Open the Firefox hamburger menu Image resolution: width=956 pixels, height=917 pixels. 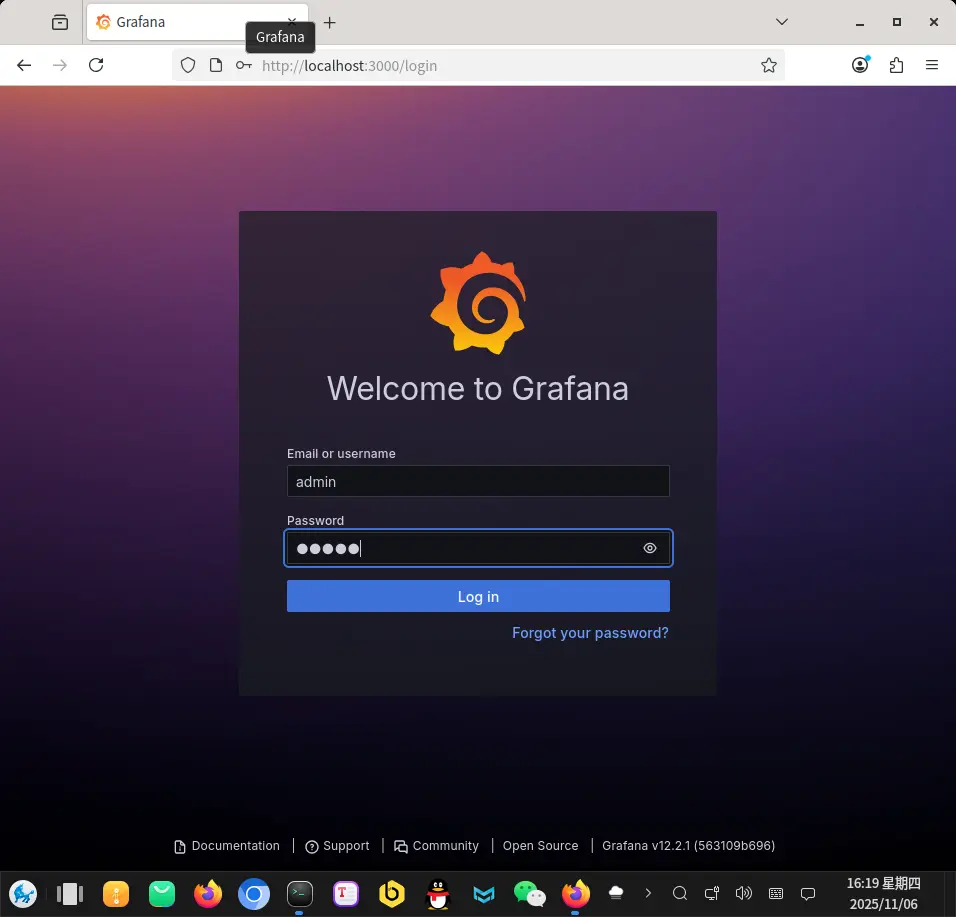(932, 65)
